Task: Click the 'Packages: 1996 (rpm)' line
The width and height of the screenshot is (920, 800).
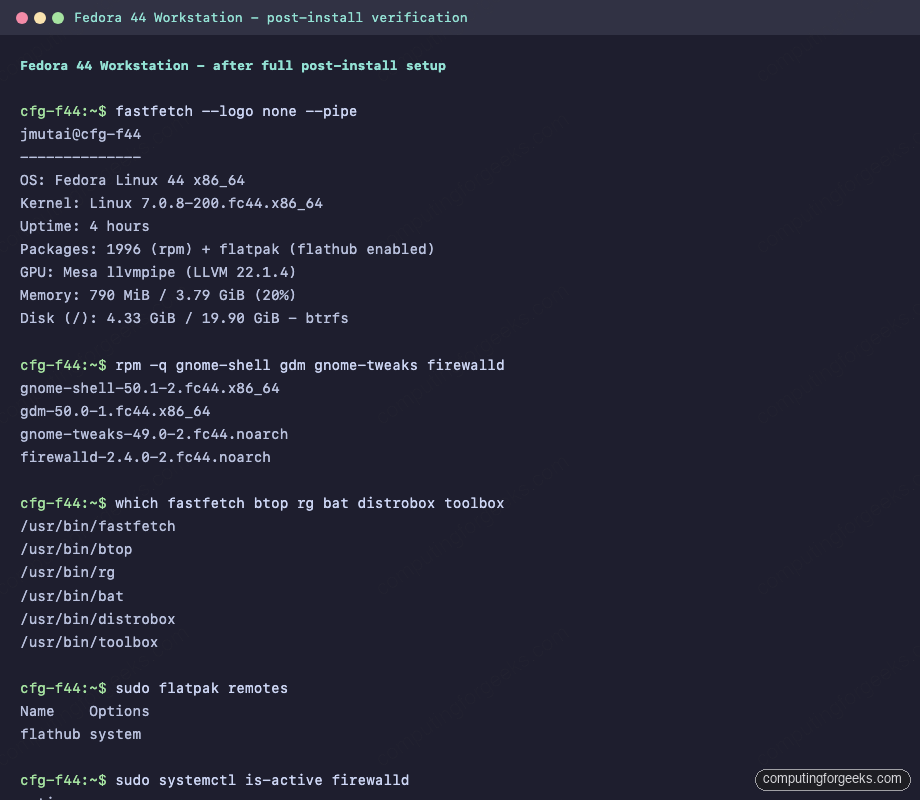Action: point(227,249)
